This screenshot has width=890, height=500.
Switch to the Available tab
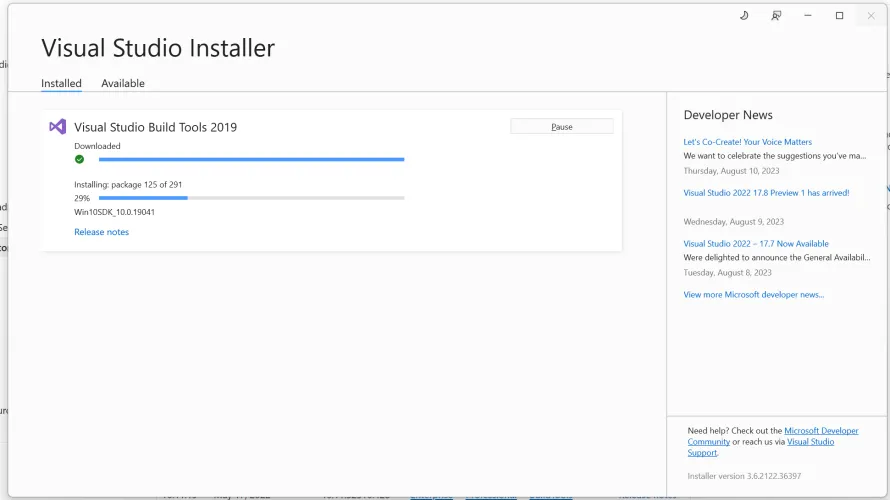tap(123, 83)
